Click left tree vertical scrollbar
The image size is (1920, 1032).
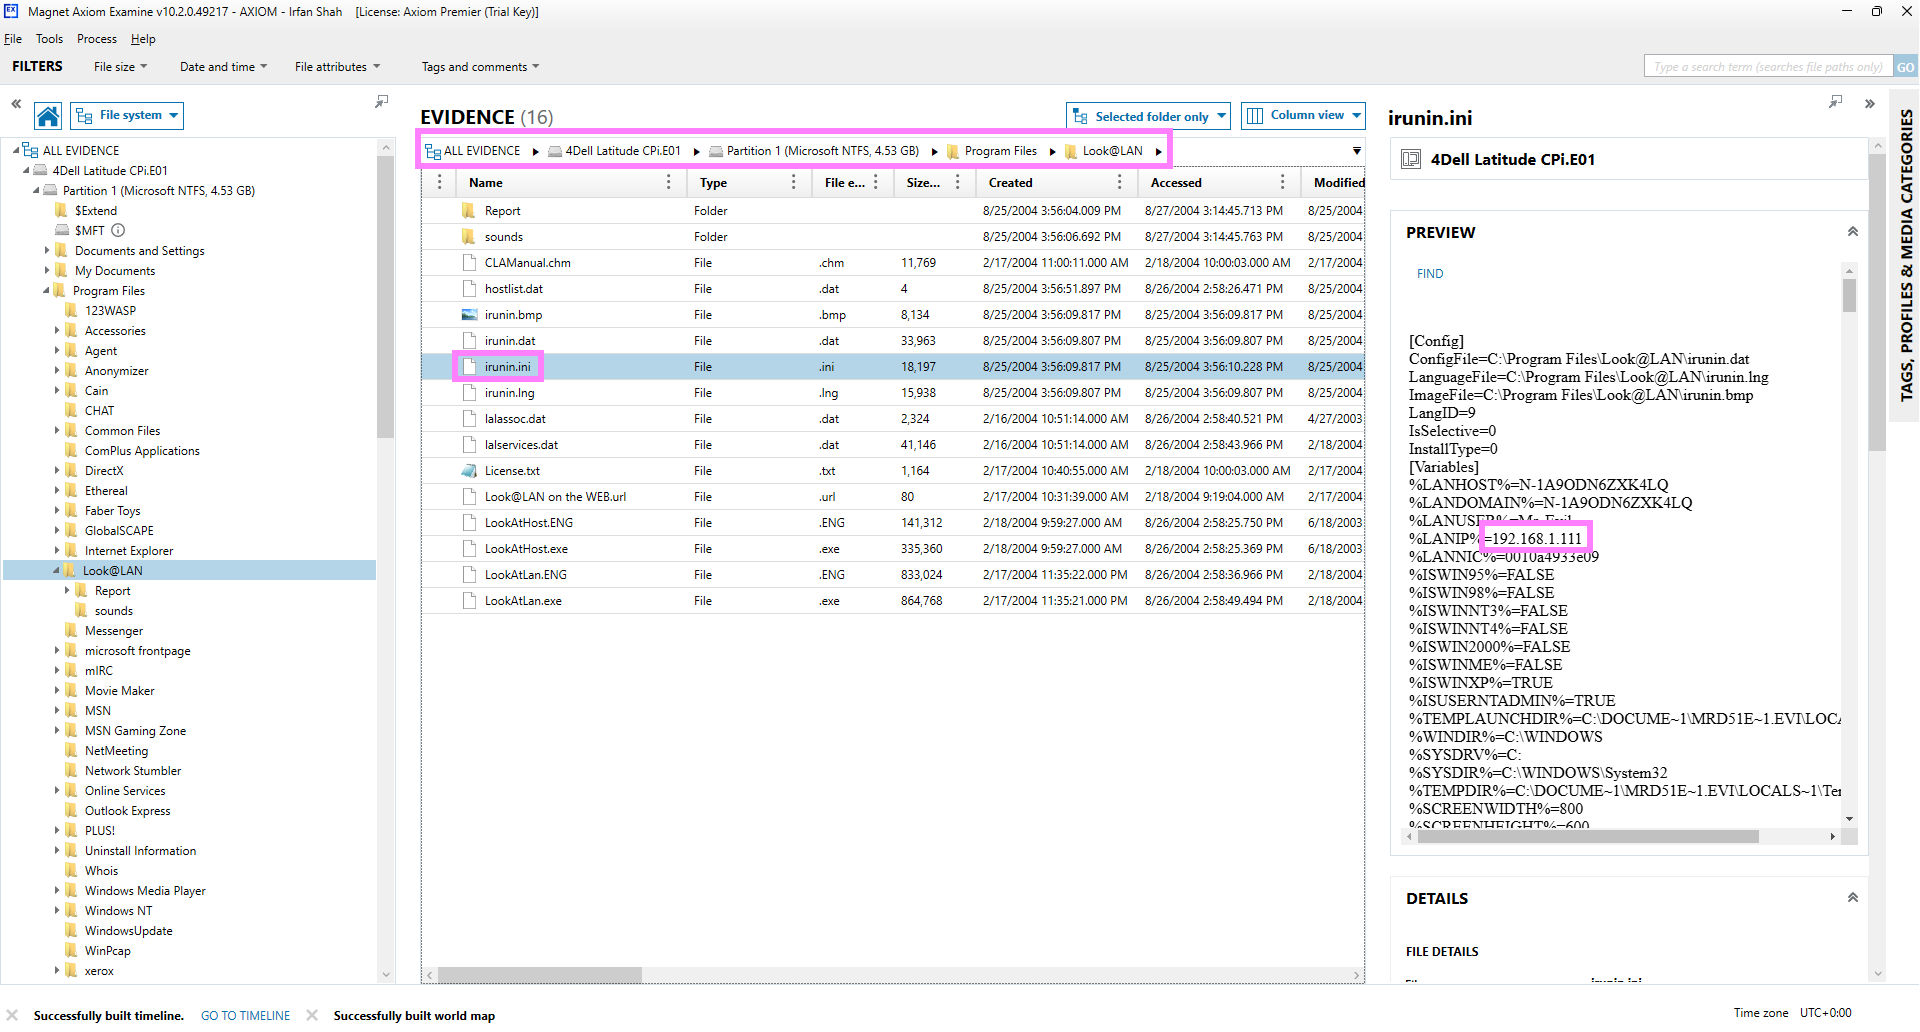(x=386, y=297)
